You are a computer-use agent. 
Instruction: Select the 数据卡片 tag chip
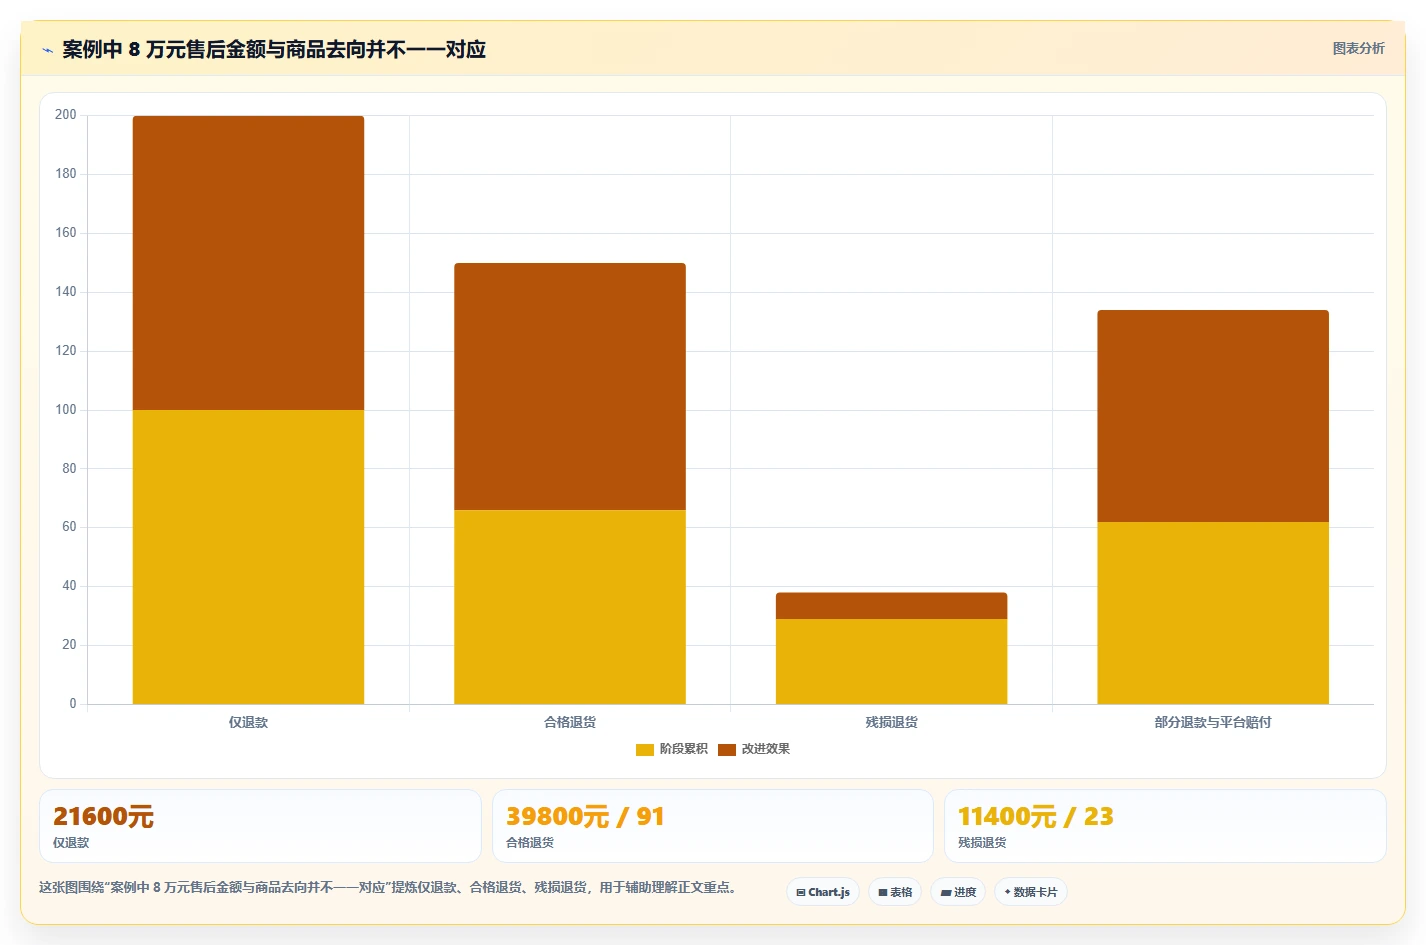click(x=1031, y=892)
